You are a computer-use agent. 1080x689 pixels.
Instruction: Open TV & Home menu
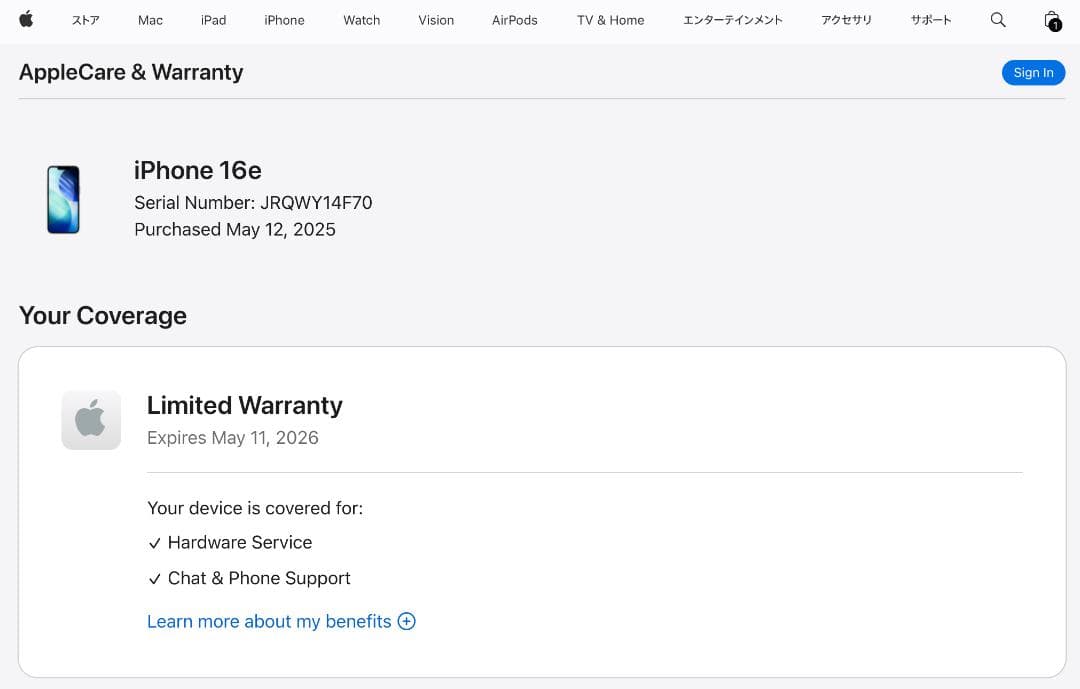610,20
